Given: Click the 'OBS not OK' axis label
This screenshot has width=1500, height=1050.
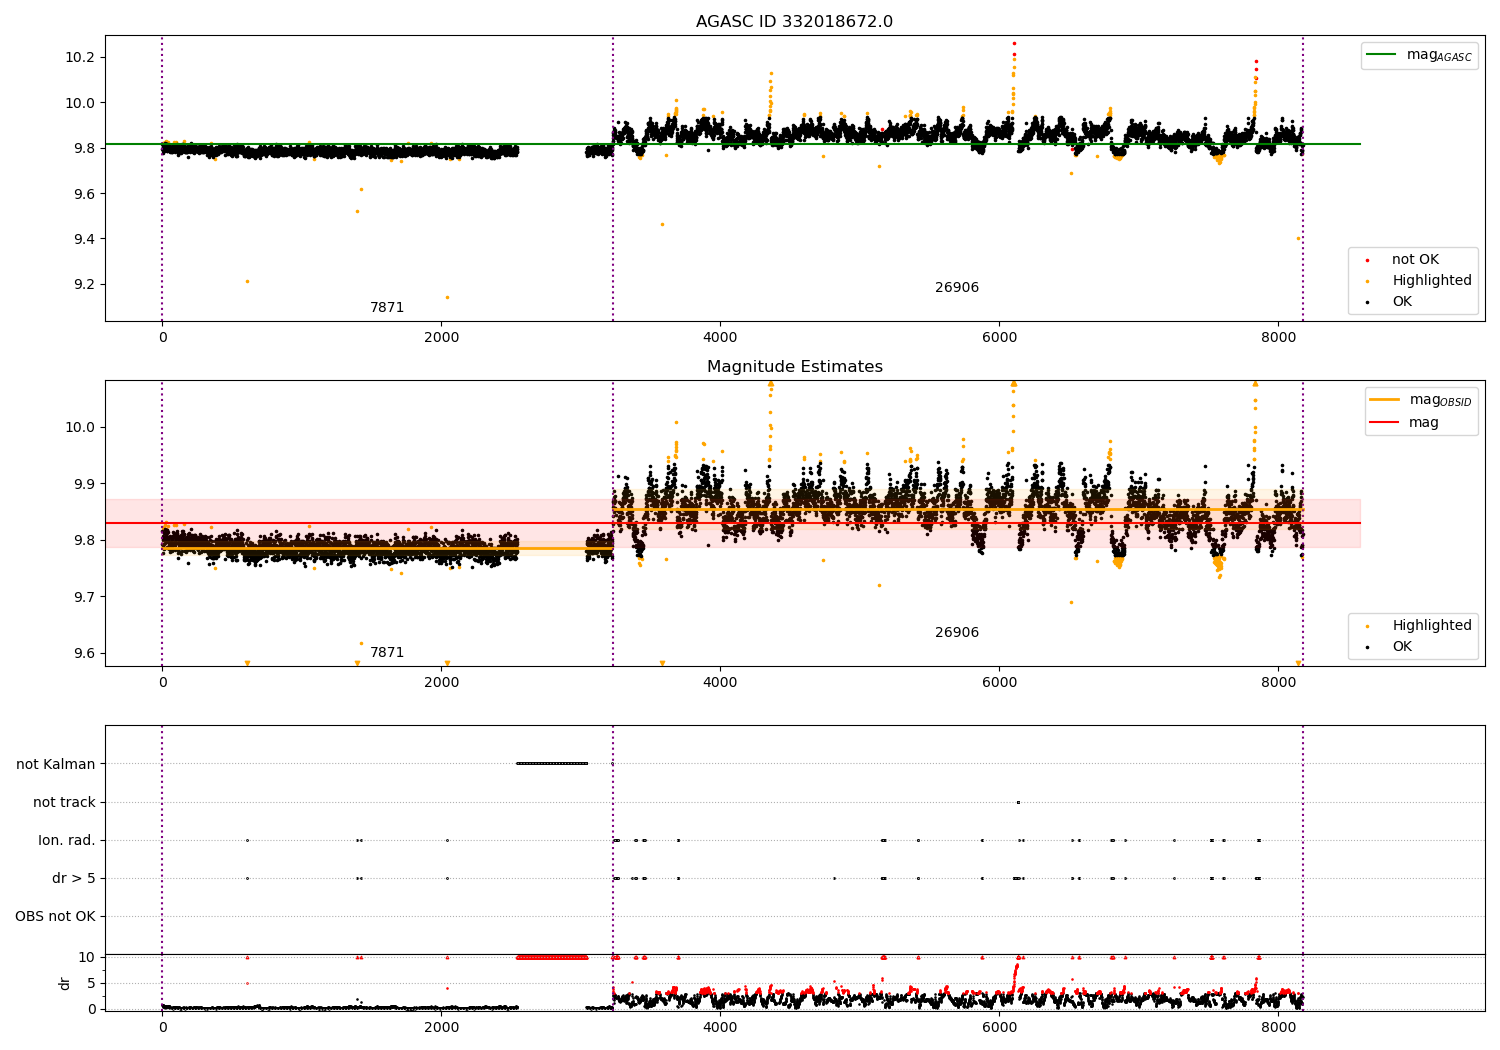Looking at the screenshot, I should tap(55, 916).
